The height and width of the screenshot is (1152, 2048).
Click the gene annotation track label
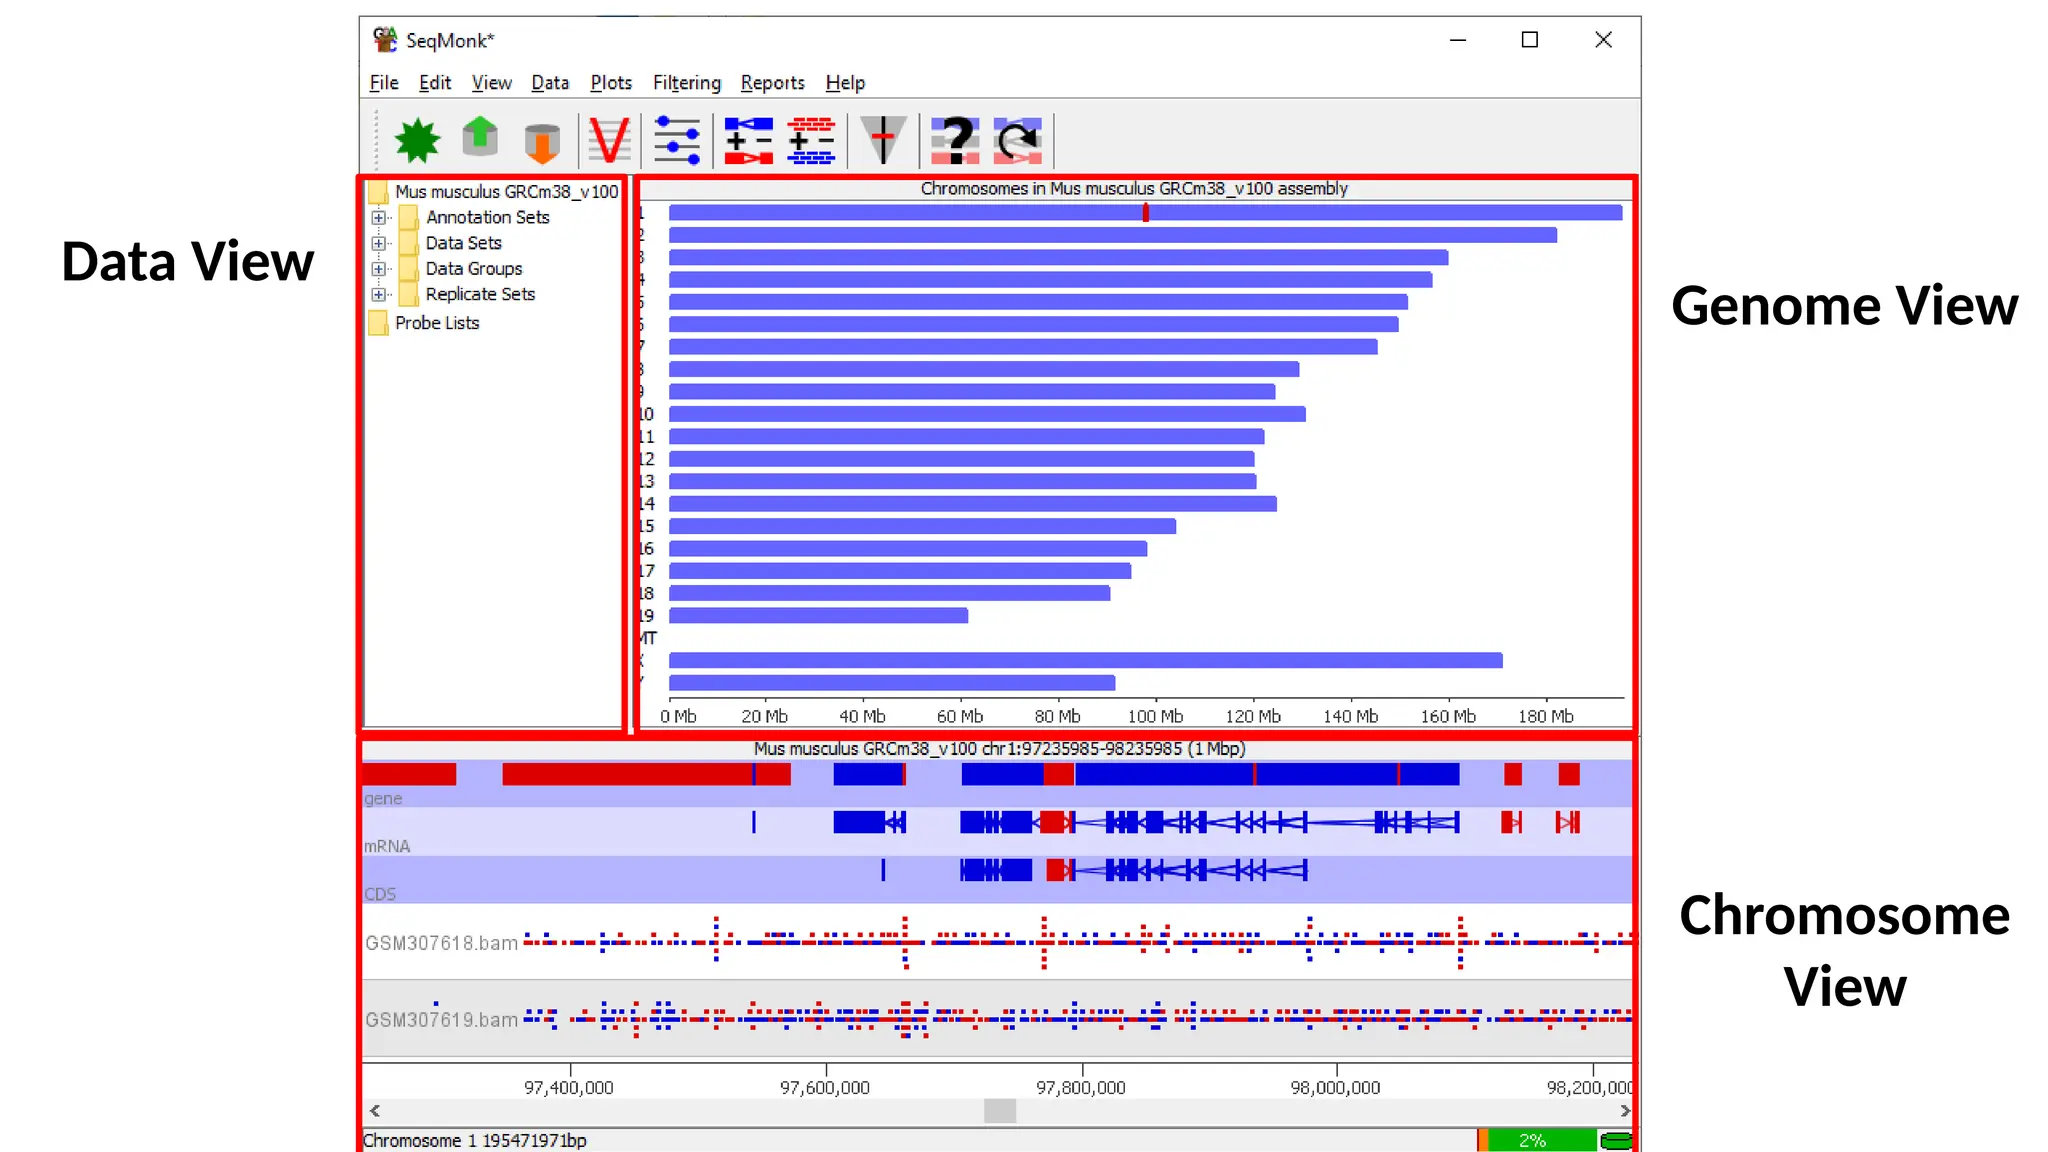point(383,799)
